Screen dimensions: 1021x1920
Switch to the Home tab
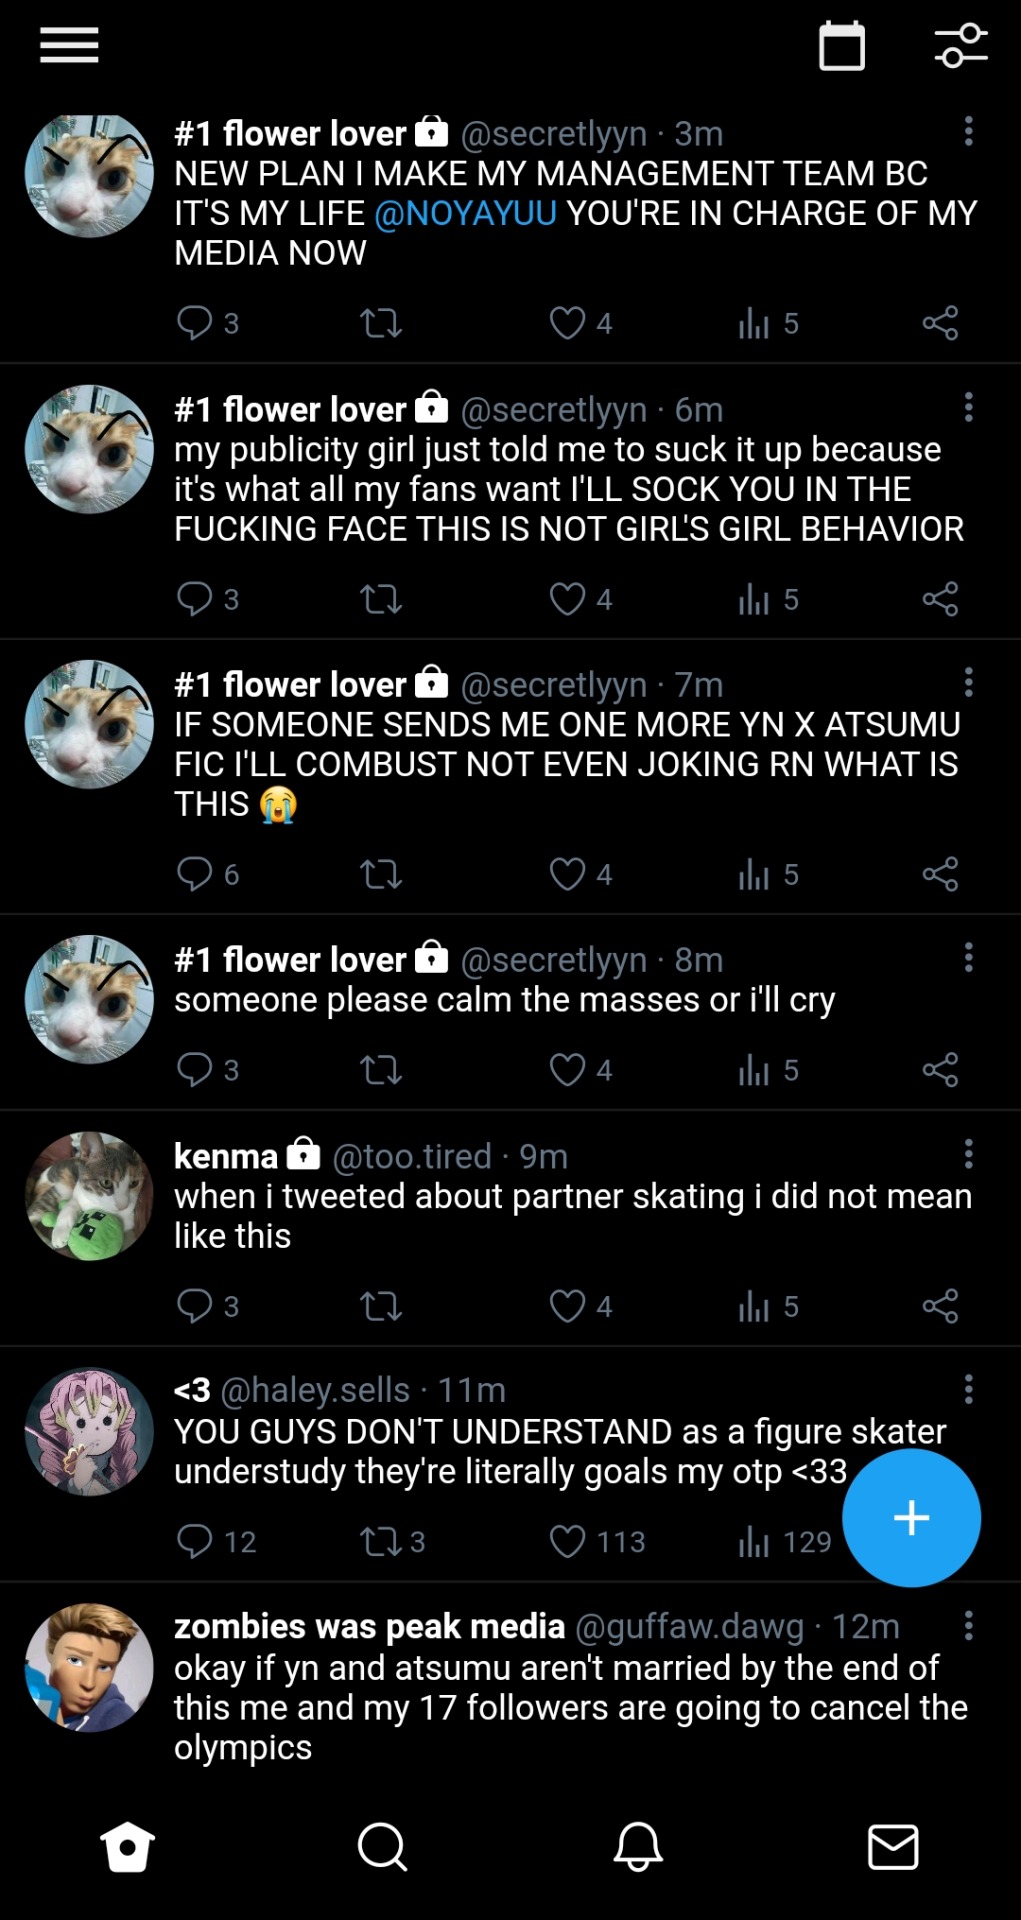tap(128, 1846)
